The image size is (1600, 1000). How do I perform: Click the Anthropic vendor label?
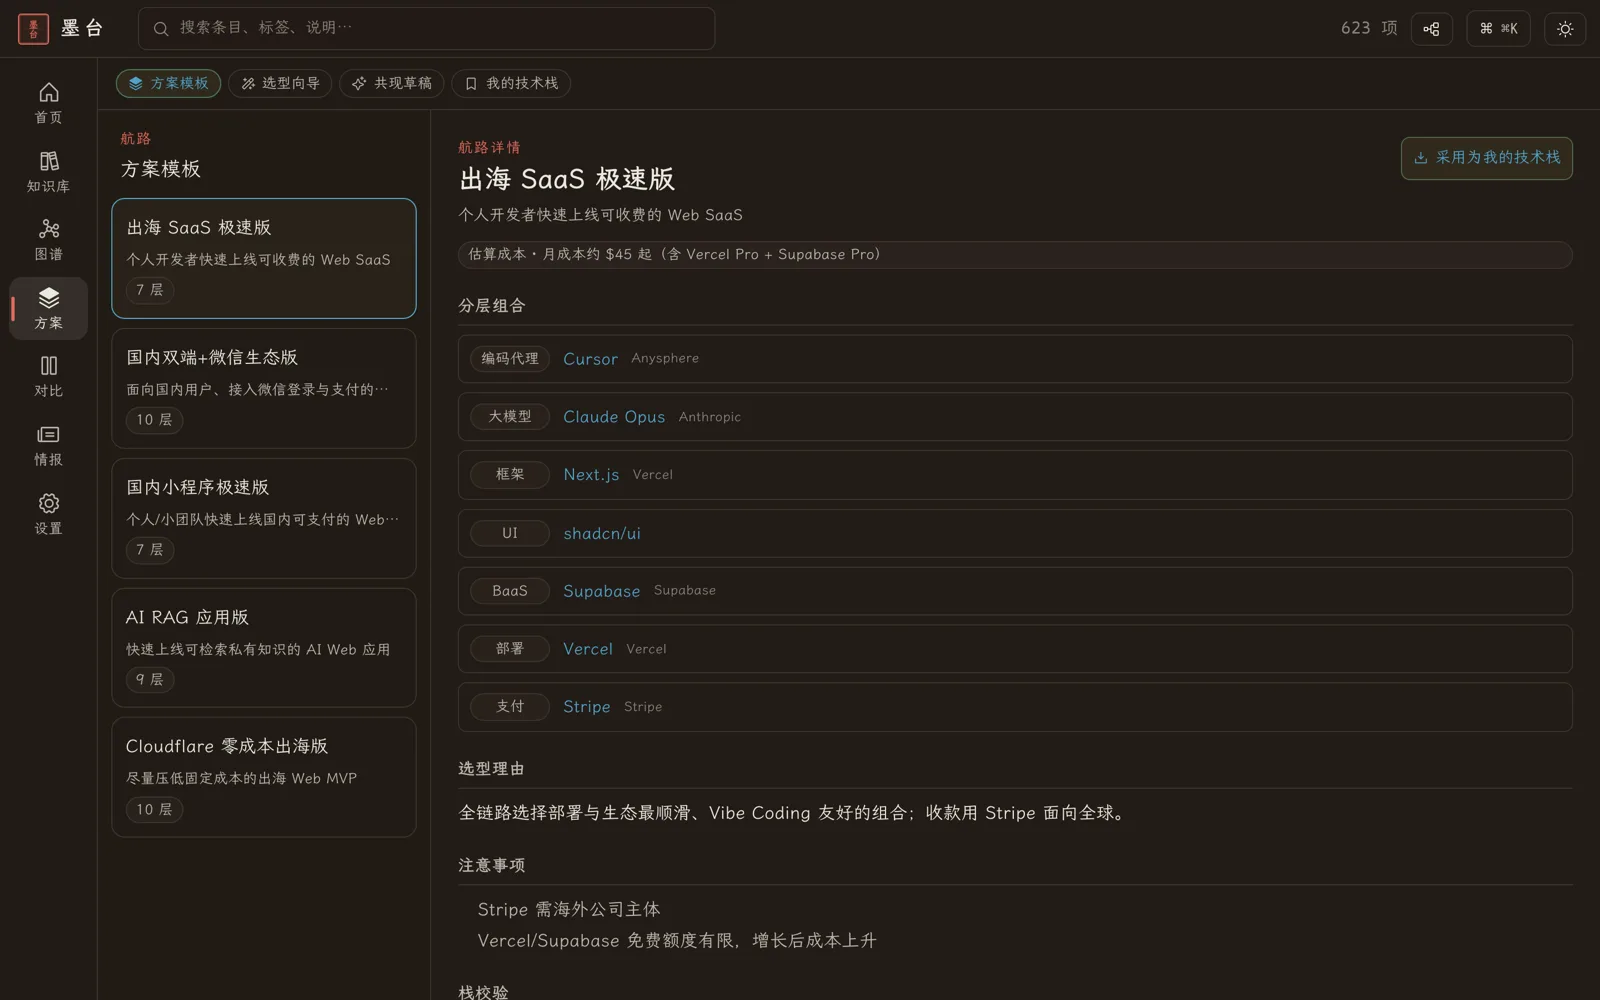point(710,417)
